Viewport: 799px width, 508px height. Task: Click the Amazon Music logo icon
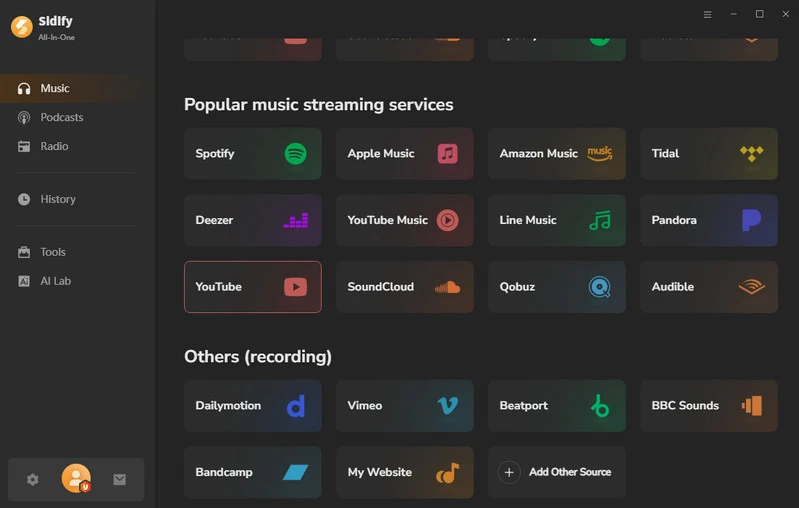pyautogui.click(x=600, y=153)
